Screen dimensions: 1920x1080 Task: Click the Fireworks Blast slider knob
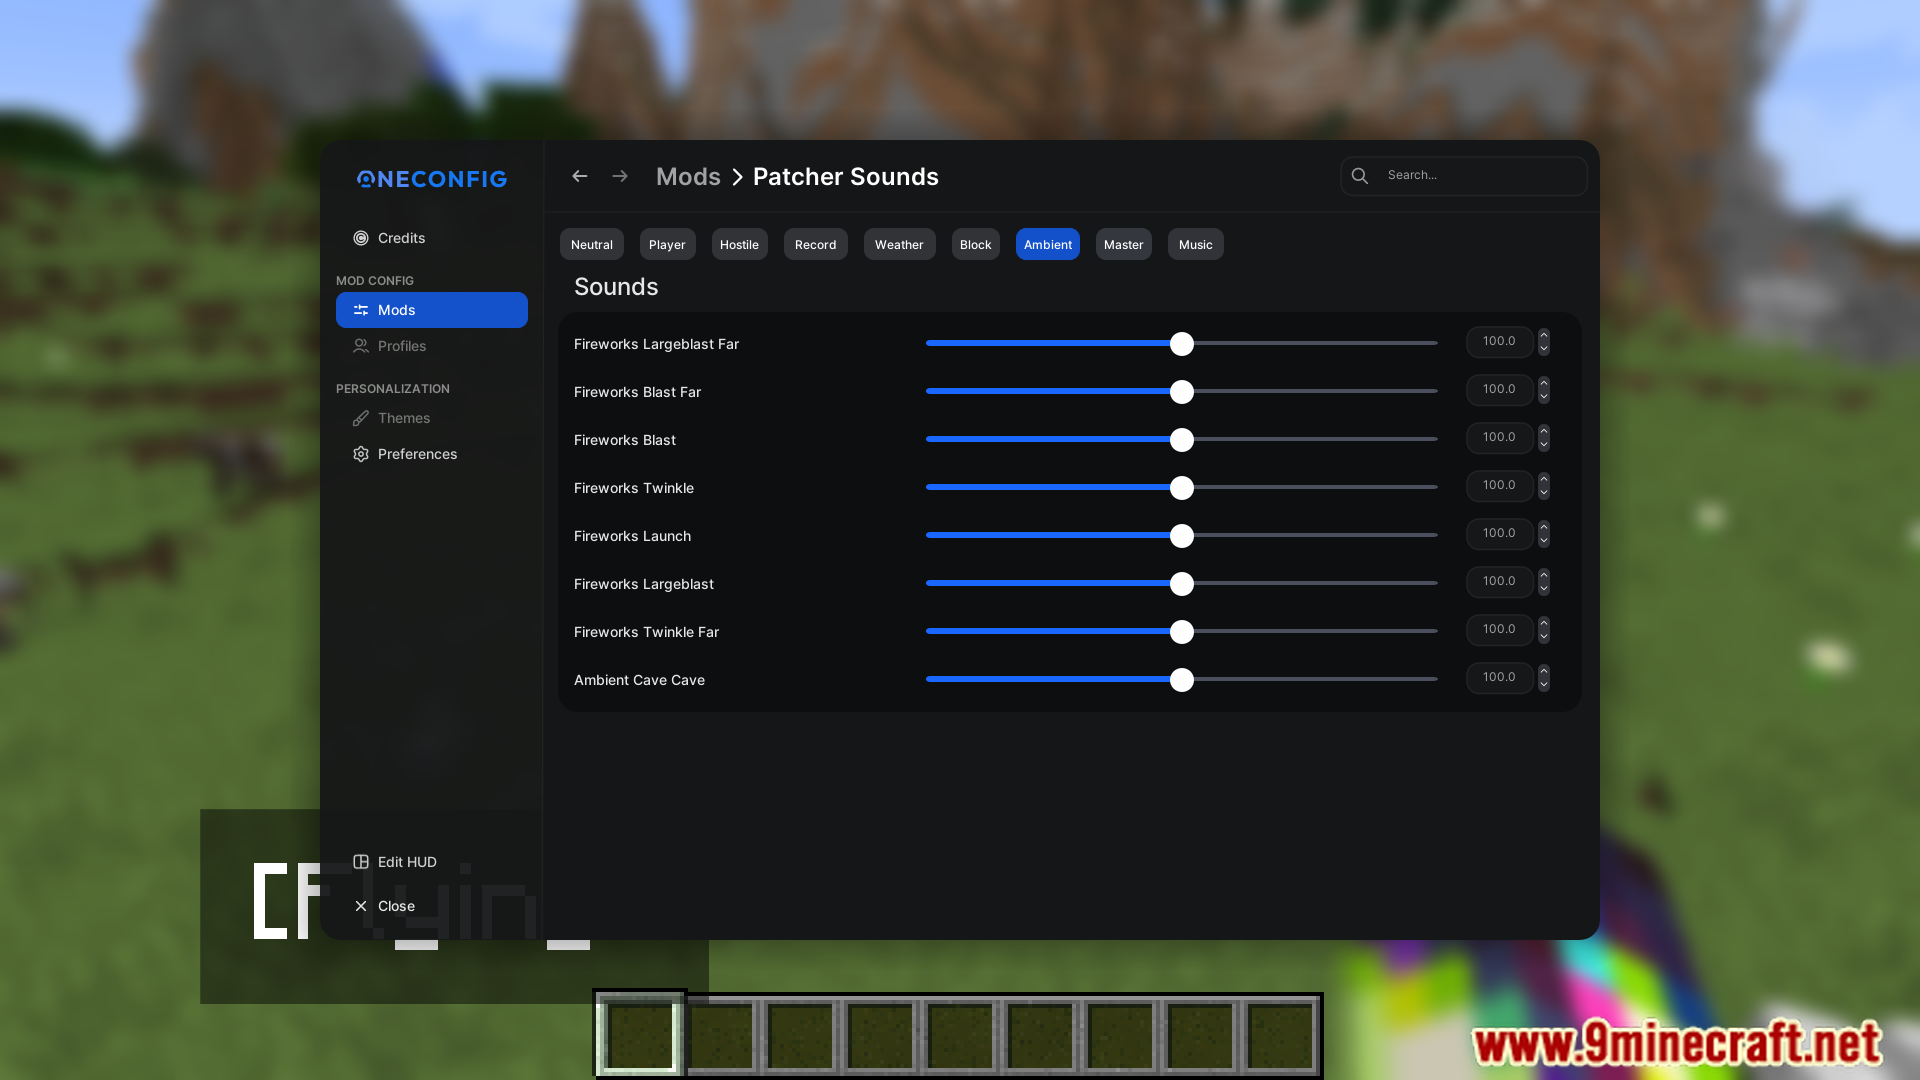1182,440
